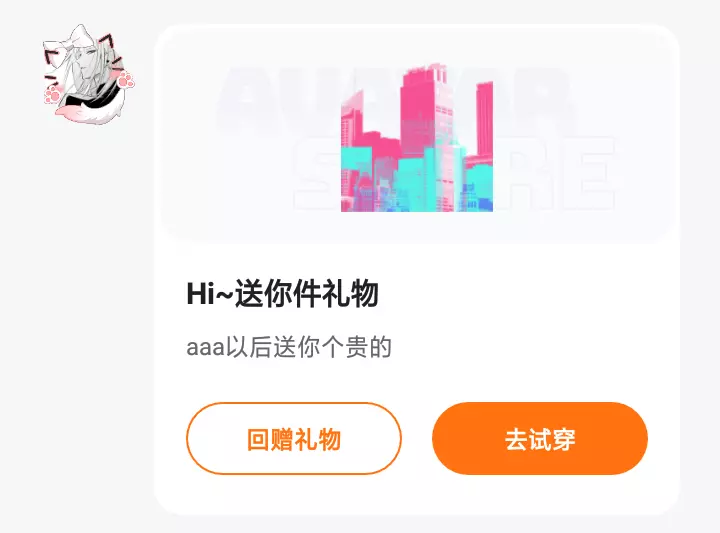Click the faded STORE watermark text
The width and height of the screenshot is (720, 533).
(x=455, y=174)
